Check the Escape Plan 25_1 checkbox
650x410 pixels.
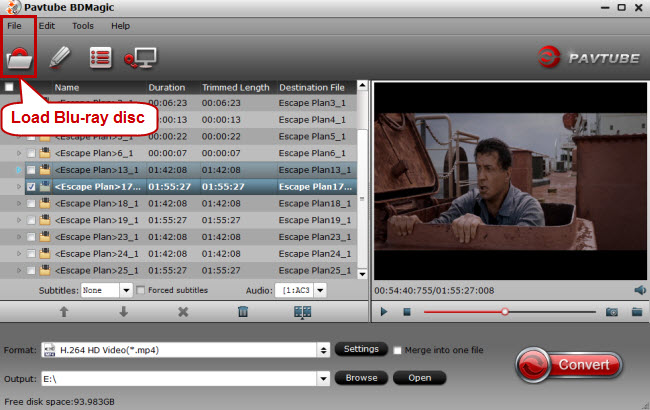[x=31, y=271]
